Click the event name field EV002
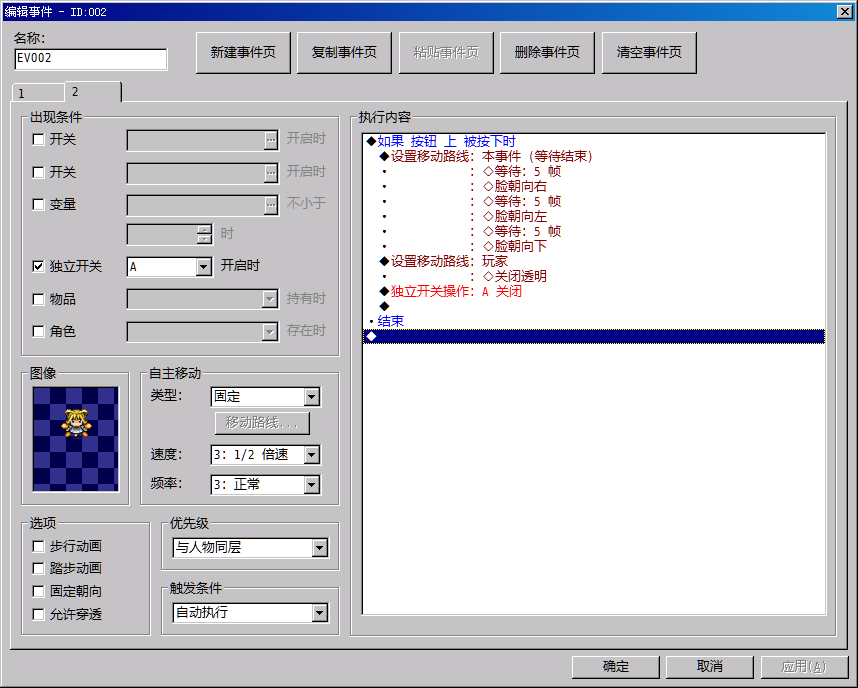The width and height of the screenshot is (858, 688). pyautogui.click(x=91, y=59)
